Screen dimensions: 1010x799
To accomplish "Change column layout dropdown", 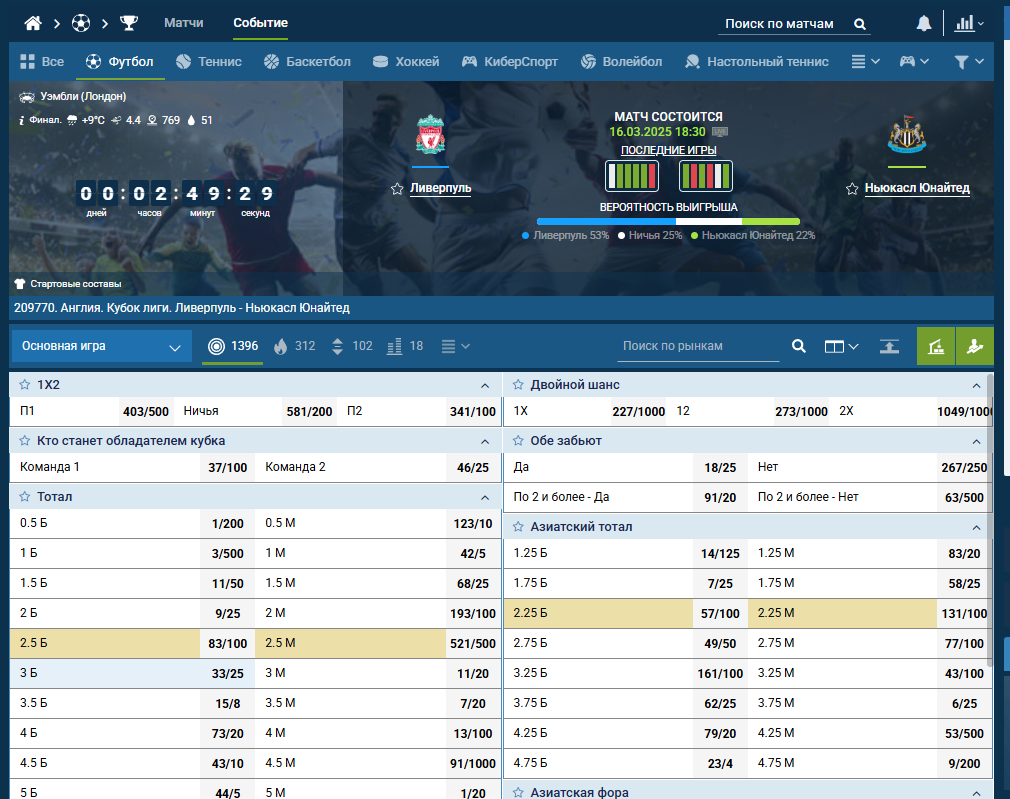I will [x=841, y=347].
